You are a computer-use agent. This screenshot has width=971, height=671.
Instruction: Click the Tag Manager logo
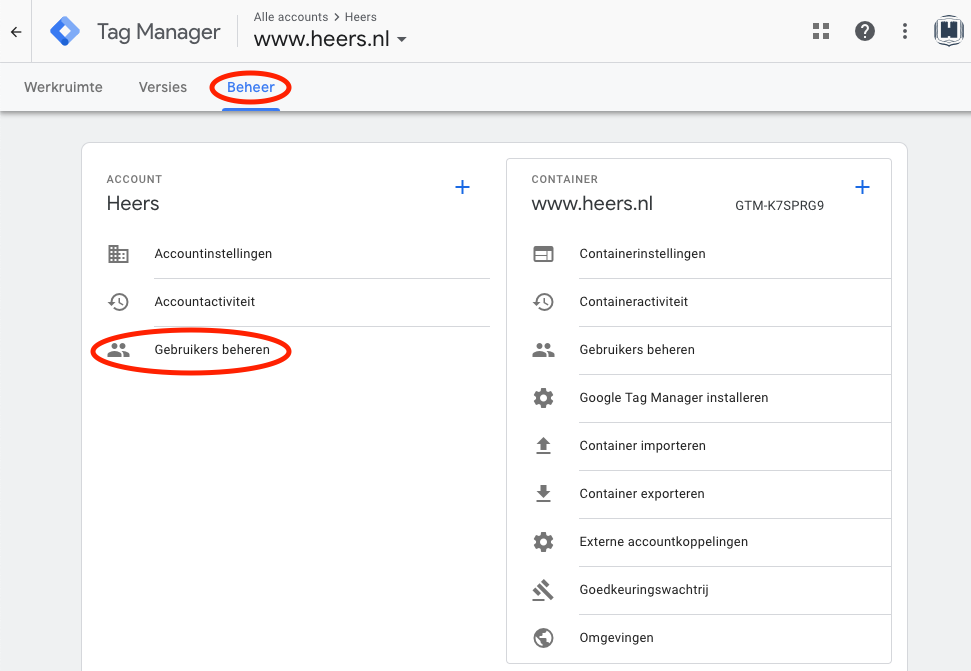[x=65, y=31]
